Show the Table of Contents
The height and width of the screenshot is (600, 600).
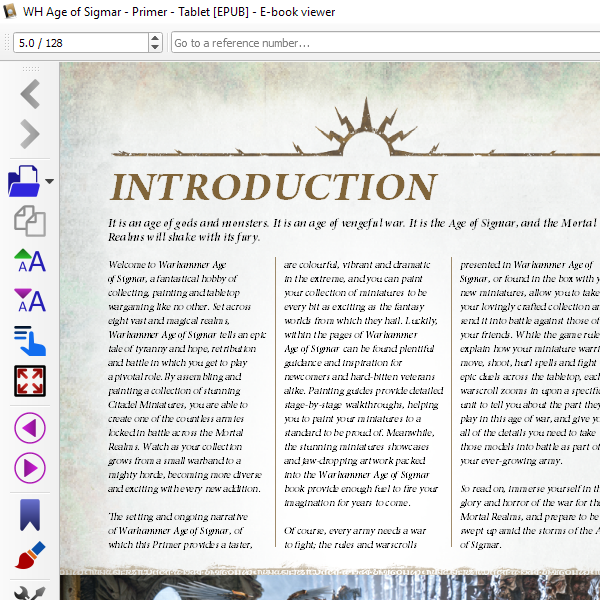30,341
